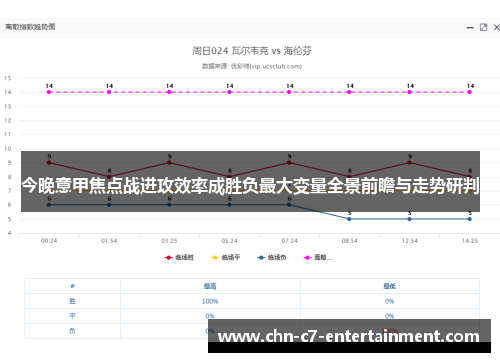Click the 最高 0% cell in the 平 row
This screenshot has height=362, width=500.
(x=210, y=316)
